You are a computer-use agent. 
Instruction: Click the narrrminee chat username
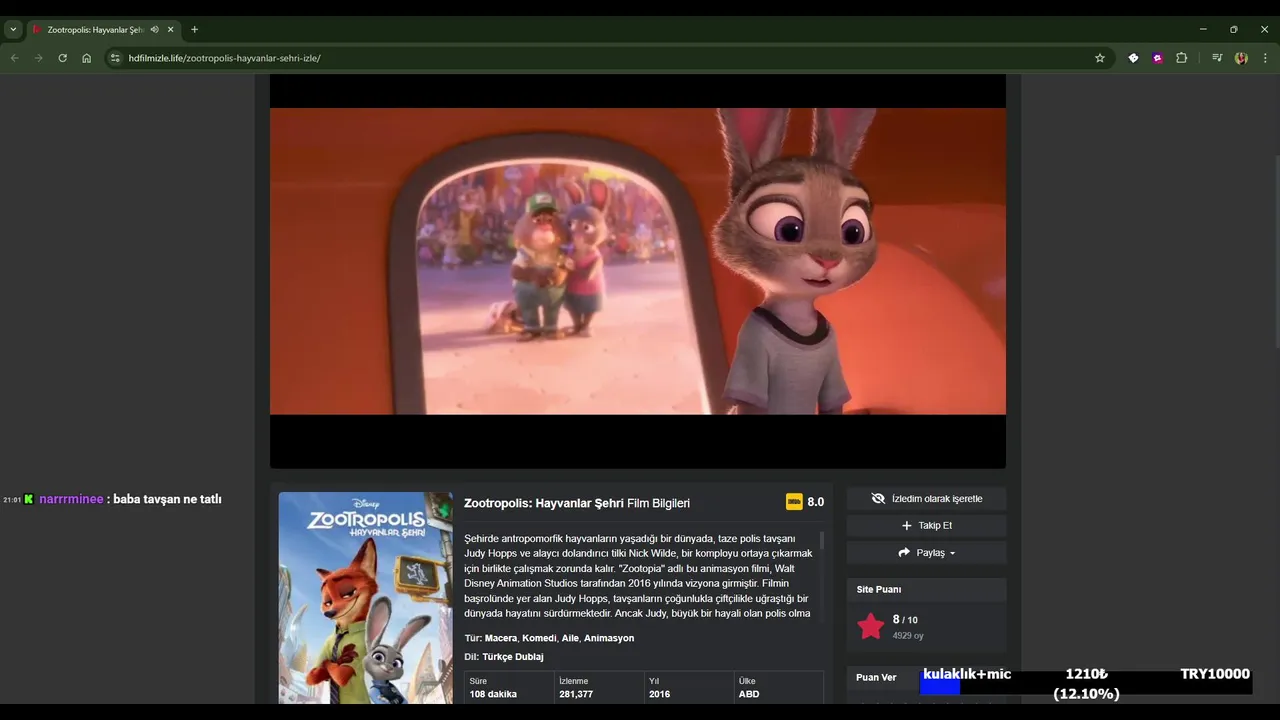pos(71,499)
